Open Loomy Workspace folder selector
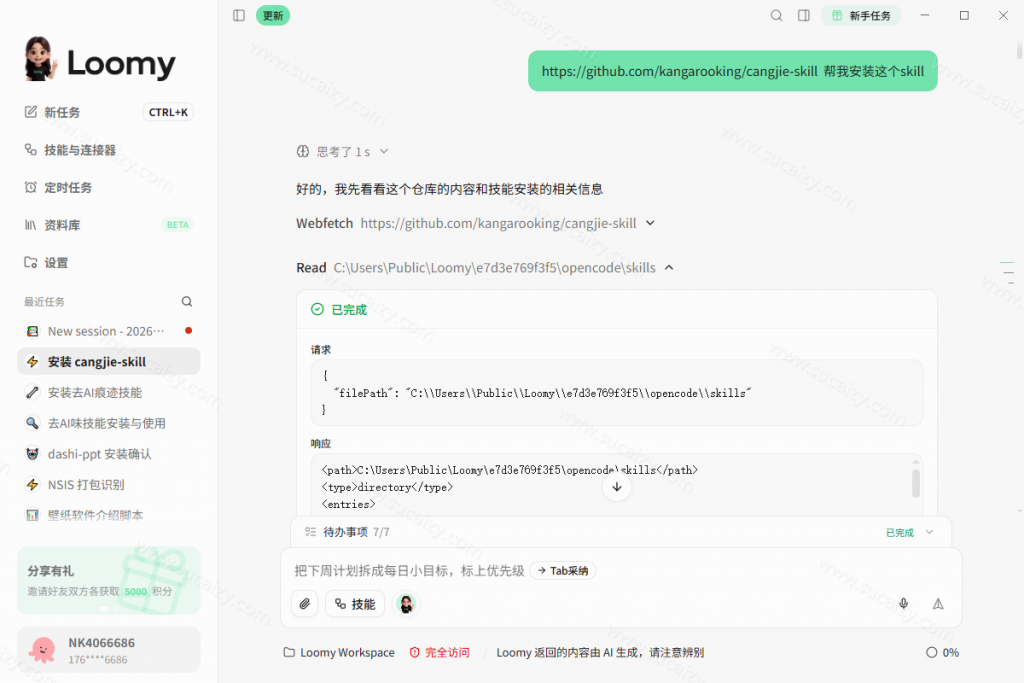This screenshot has height=683, width=1024. click(x=339, y=652)
